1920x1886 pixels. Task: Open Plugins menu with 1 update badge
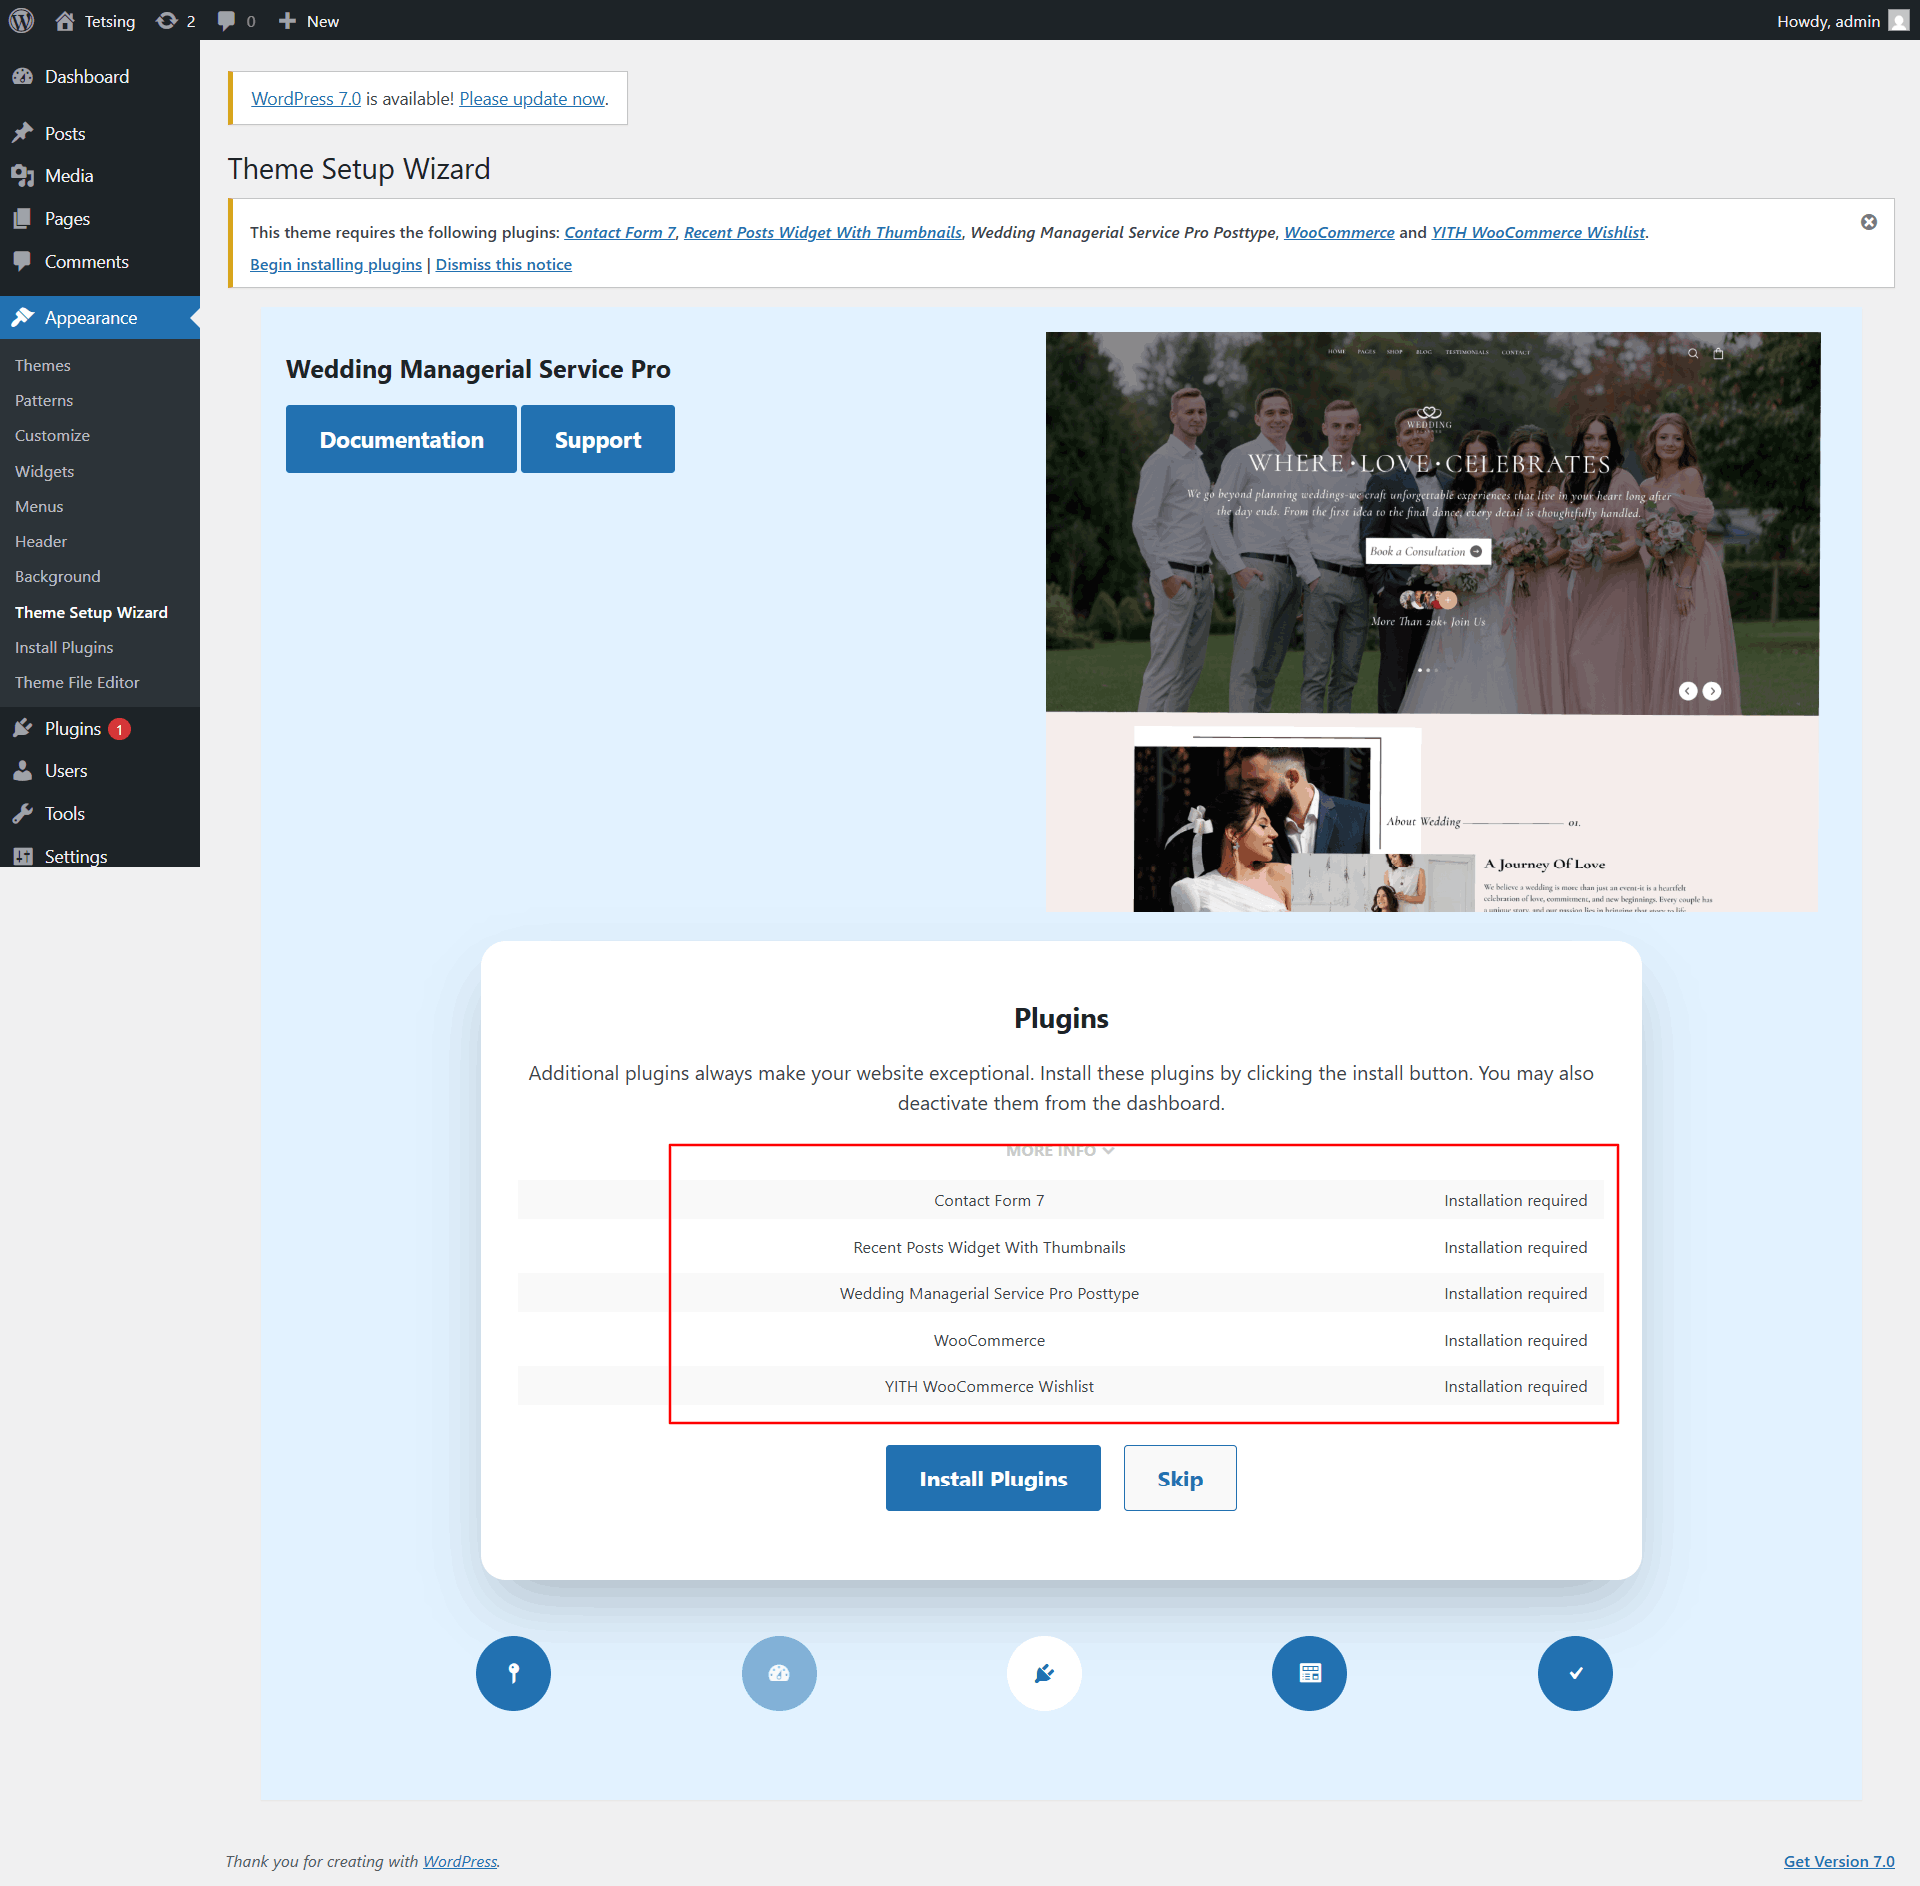[100, 729]
